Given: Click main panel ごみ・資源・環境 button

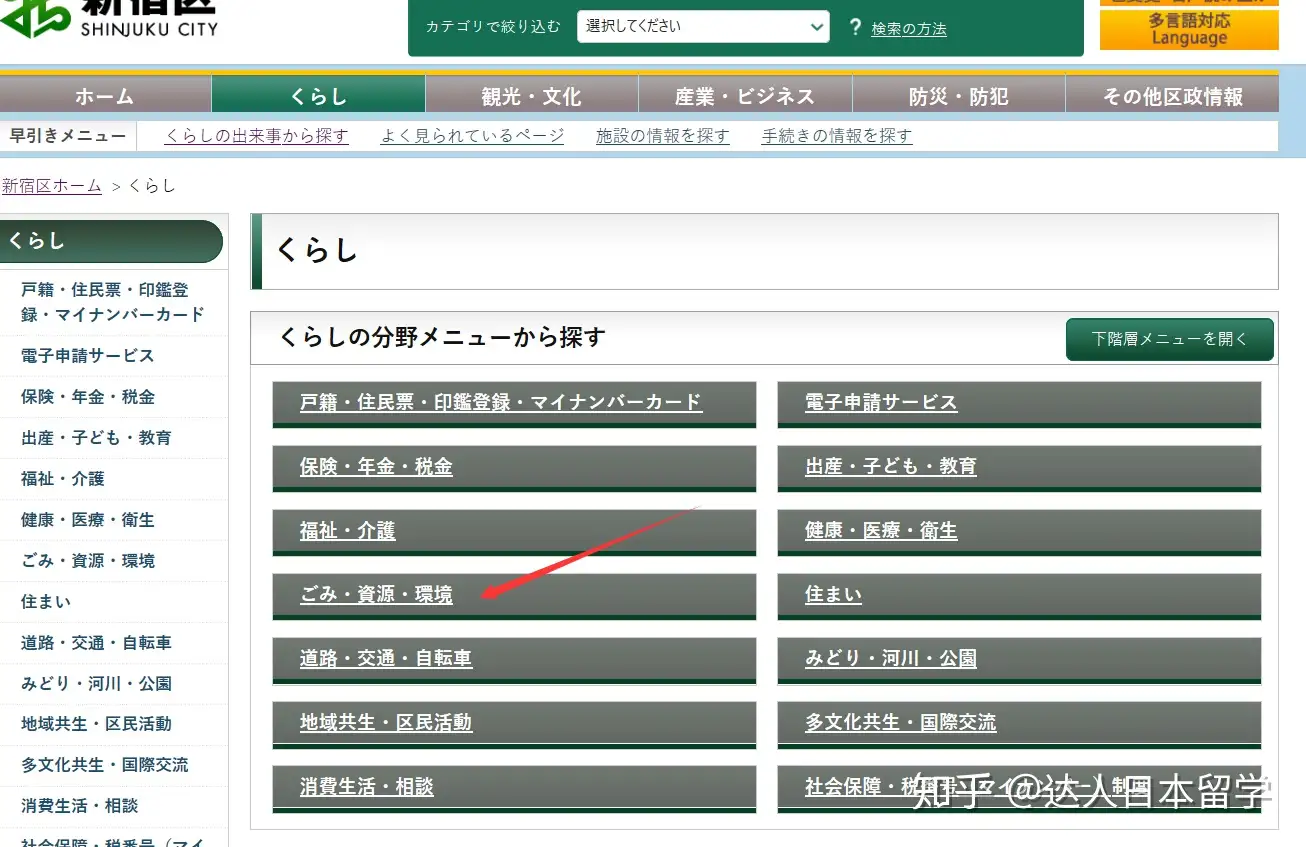Looking at the screenshot, I should 514,597.
